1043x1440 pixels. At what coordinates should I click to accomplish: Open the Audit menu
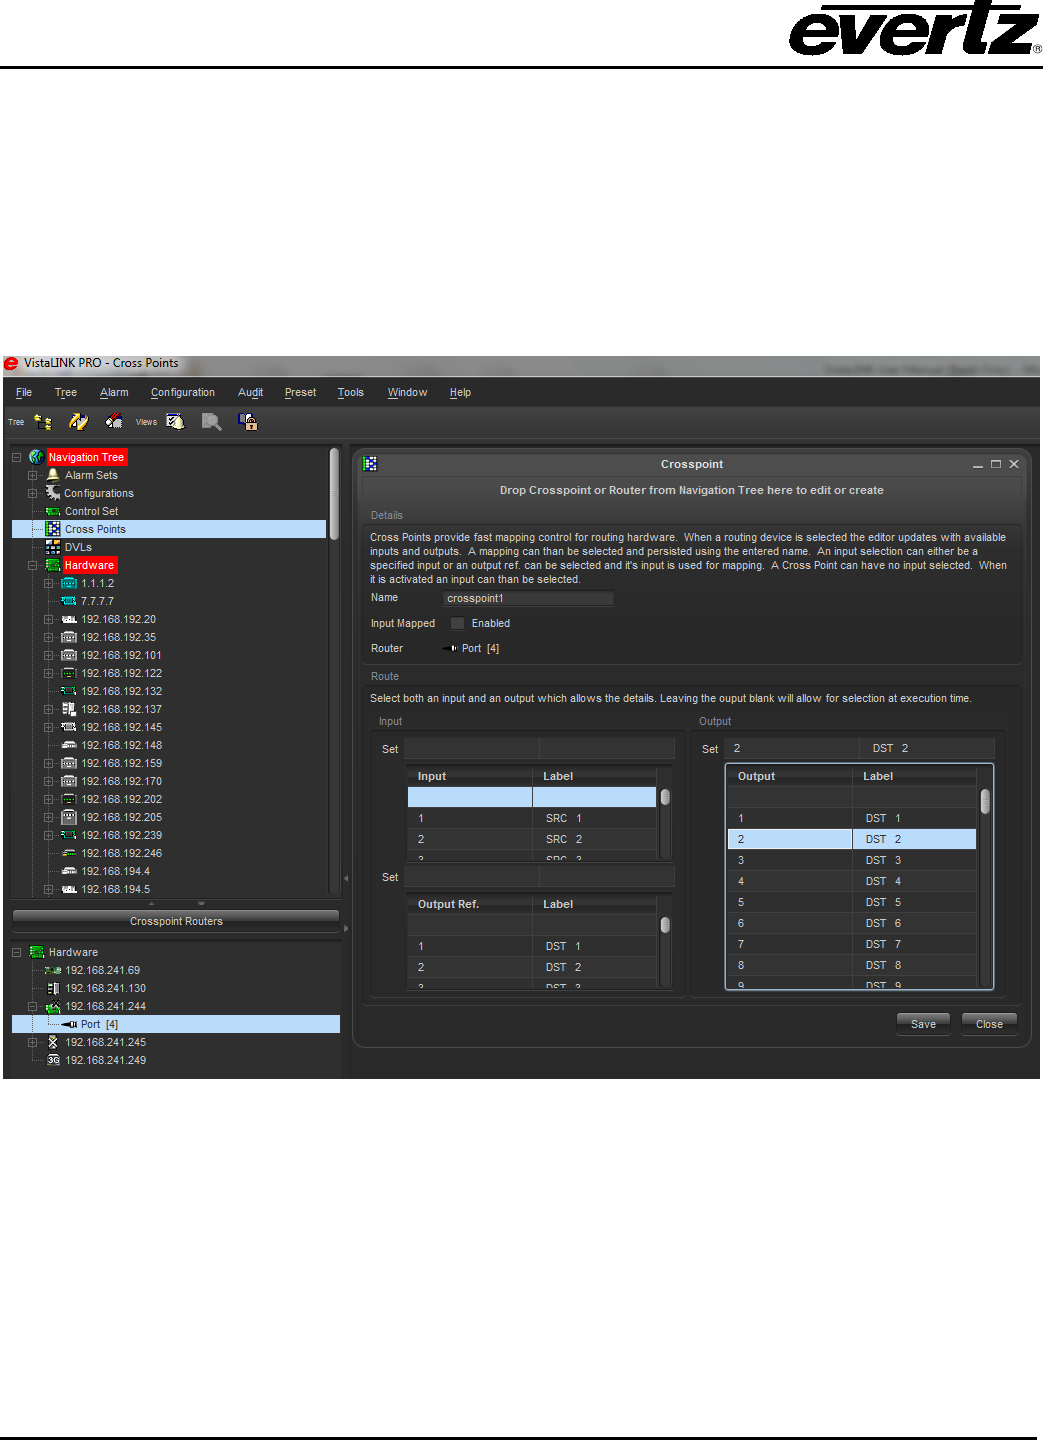click(250, 392)
